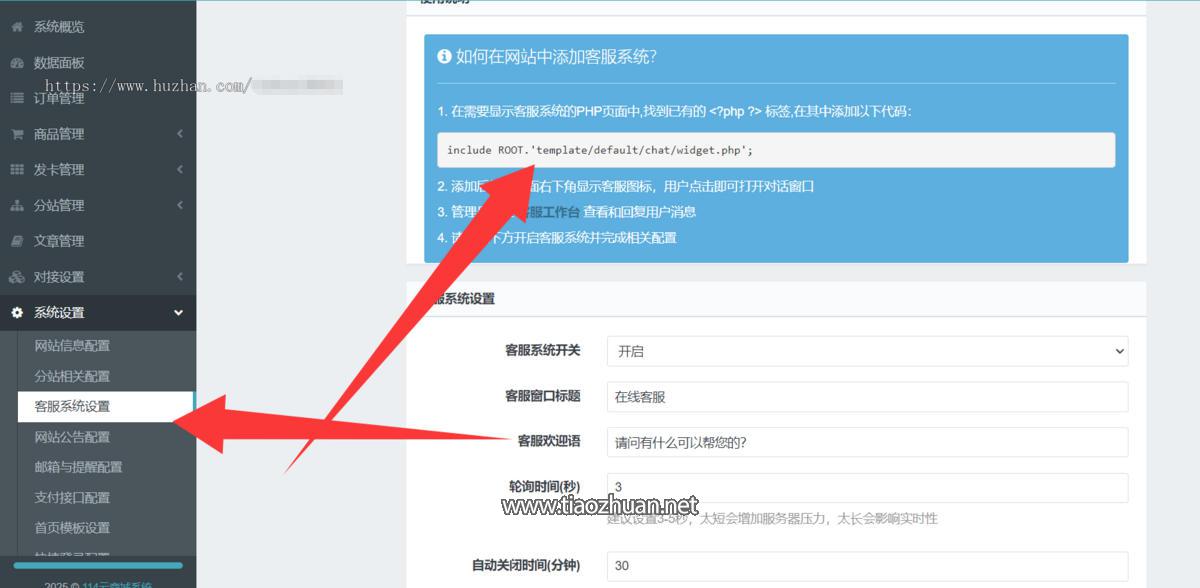Click the dashboard icon beside 数据面板
1200x588 pixels.
[17, 63]
